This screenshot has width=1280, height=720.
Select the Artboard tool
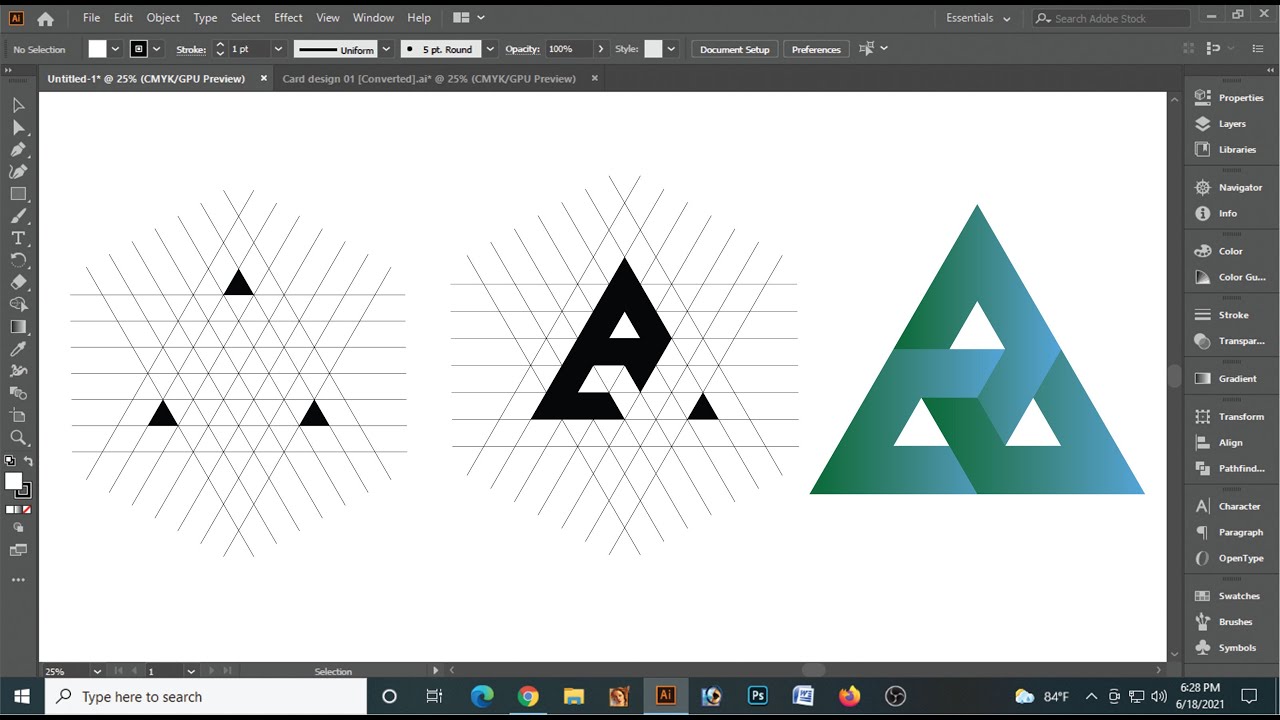point(18,415)
